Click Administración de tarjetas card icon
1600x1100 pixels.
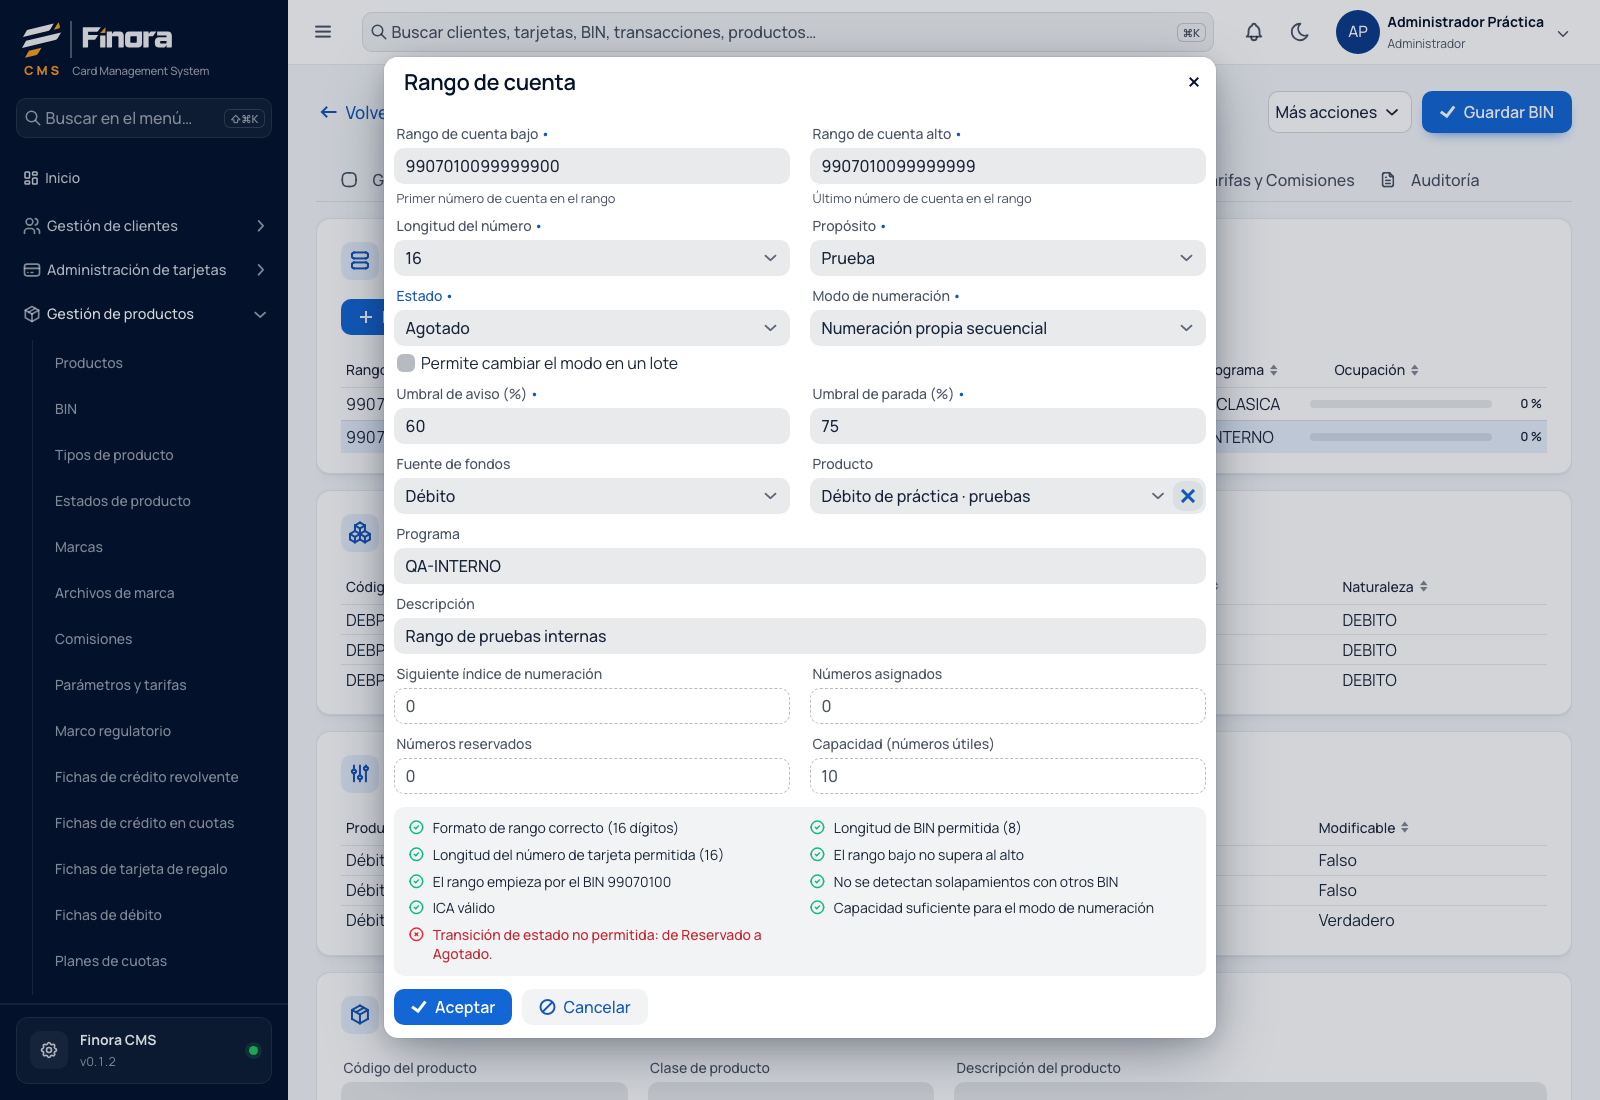coord(32,270)
